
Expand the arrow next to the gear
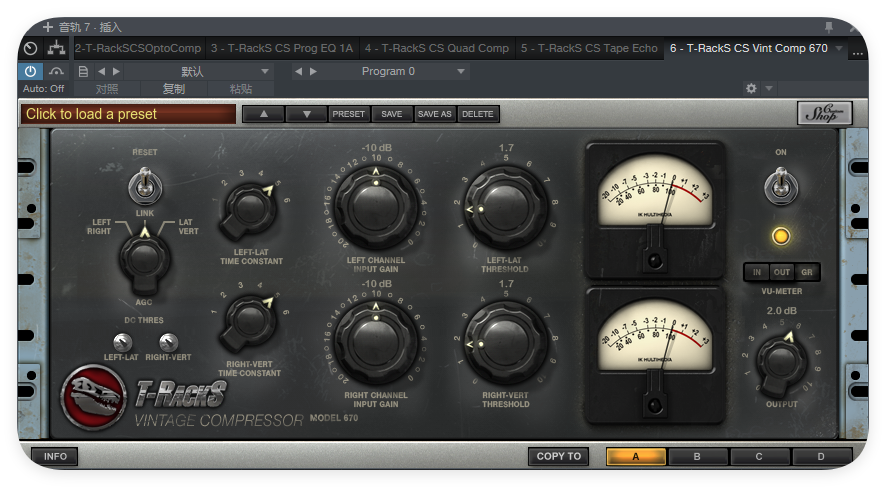point(768,89)
